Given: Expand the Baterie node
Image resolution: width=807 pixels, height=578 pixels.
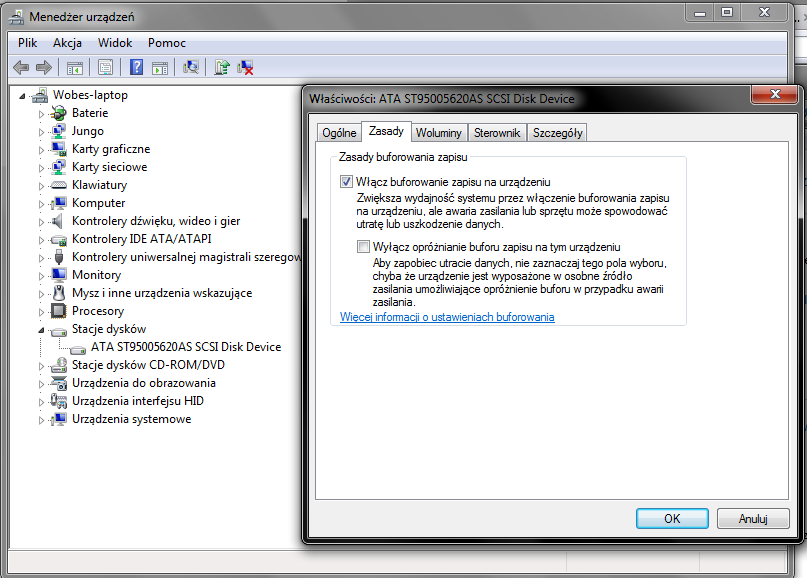Looking at the screenshot, I should coord(42,113).
